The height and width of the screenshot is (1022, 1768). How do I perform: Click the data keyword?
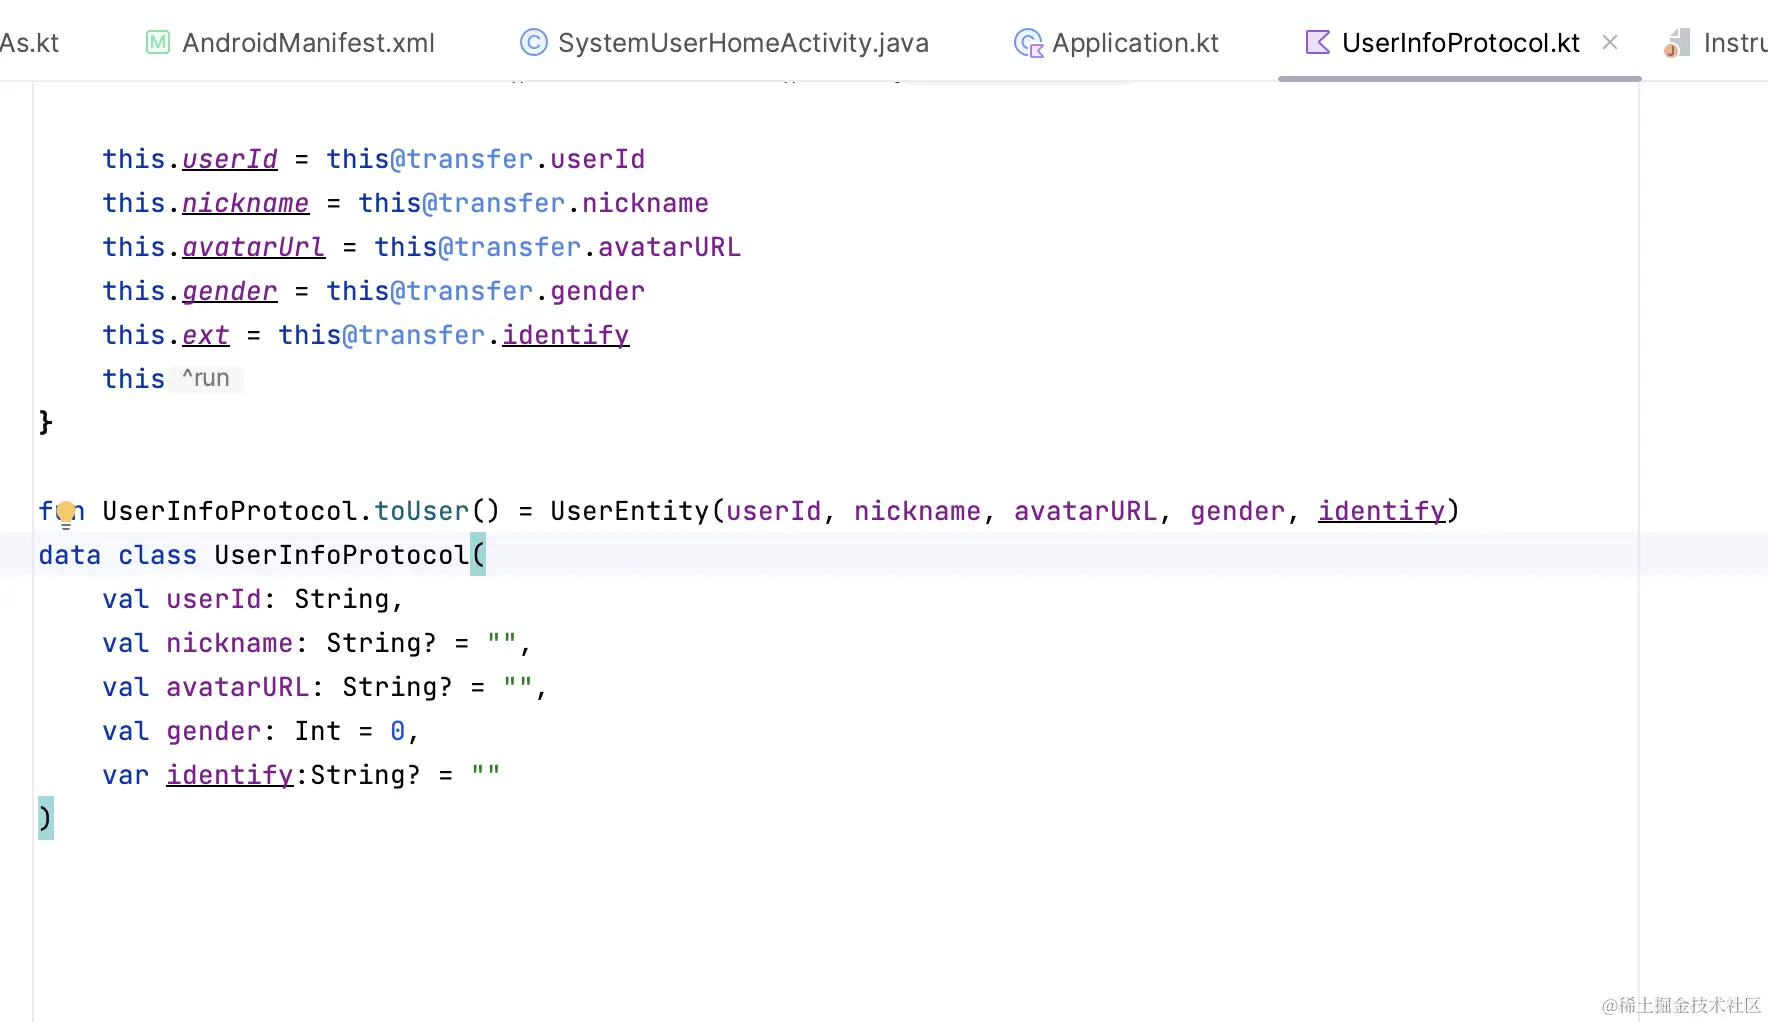click(x=70, y=555)
